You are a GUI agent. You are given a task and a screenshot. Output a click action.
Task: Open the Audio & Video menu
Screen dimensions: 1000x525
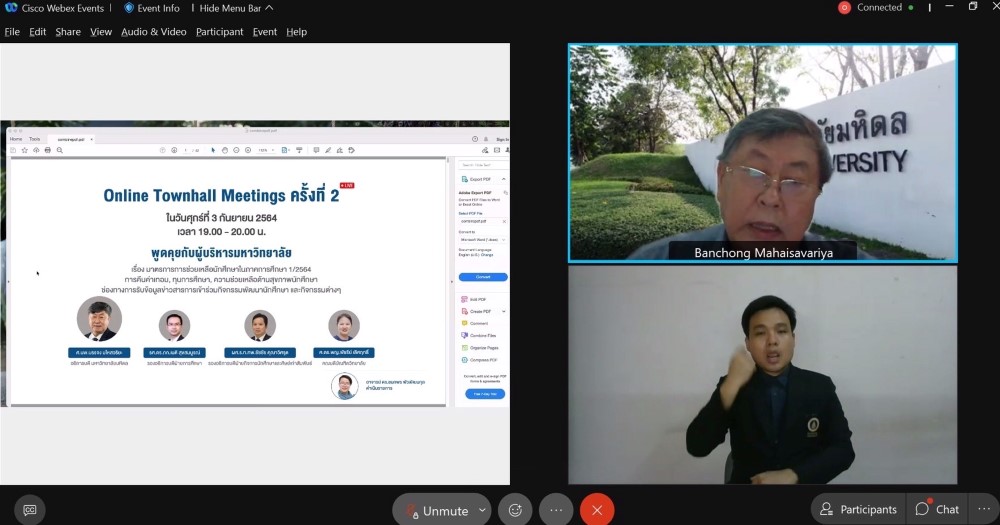tap(153, 32)
